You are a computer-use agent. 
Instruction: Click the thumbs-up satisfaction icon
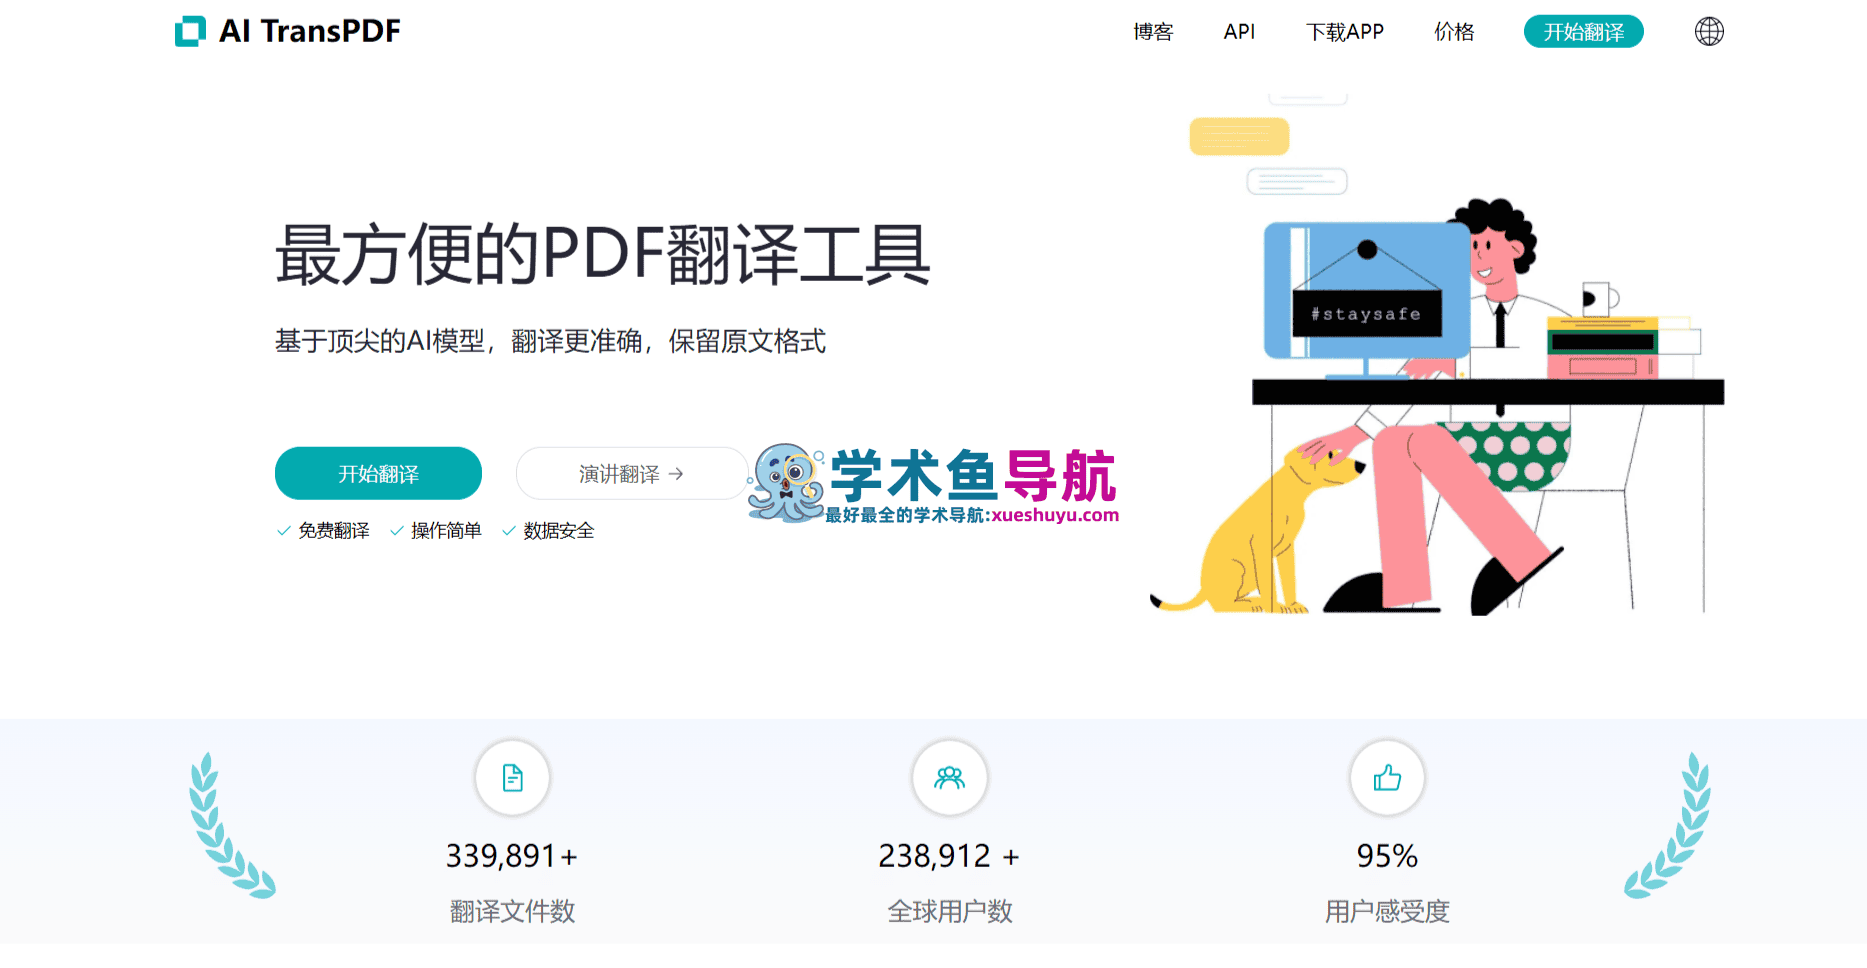pos(1387,778)
